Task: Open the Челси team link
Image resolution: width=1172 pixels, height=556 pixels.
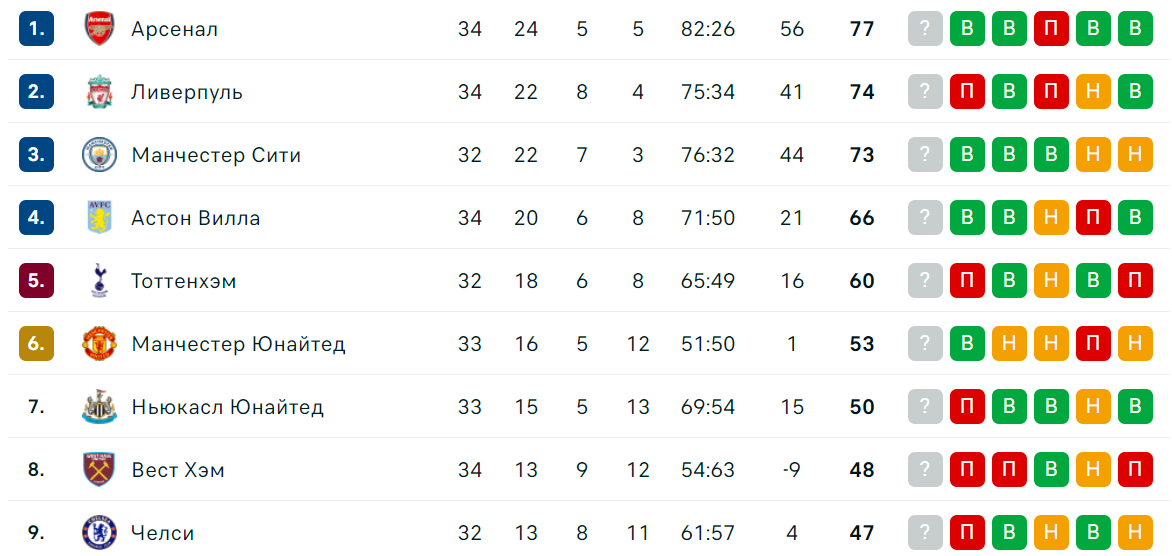Action: click(163, 534)
